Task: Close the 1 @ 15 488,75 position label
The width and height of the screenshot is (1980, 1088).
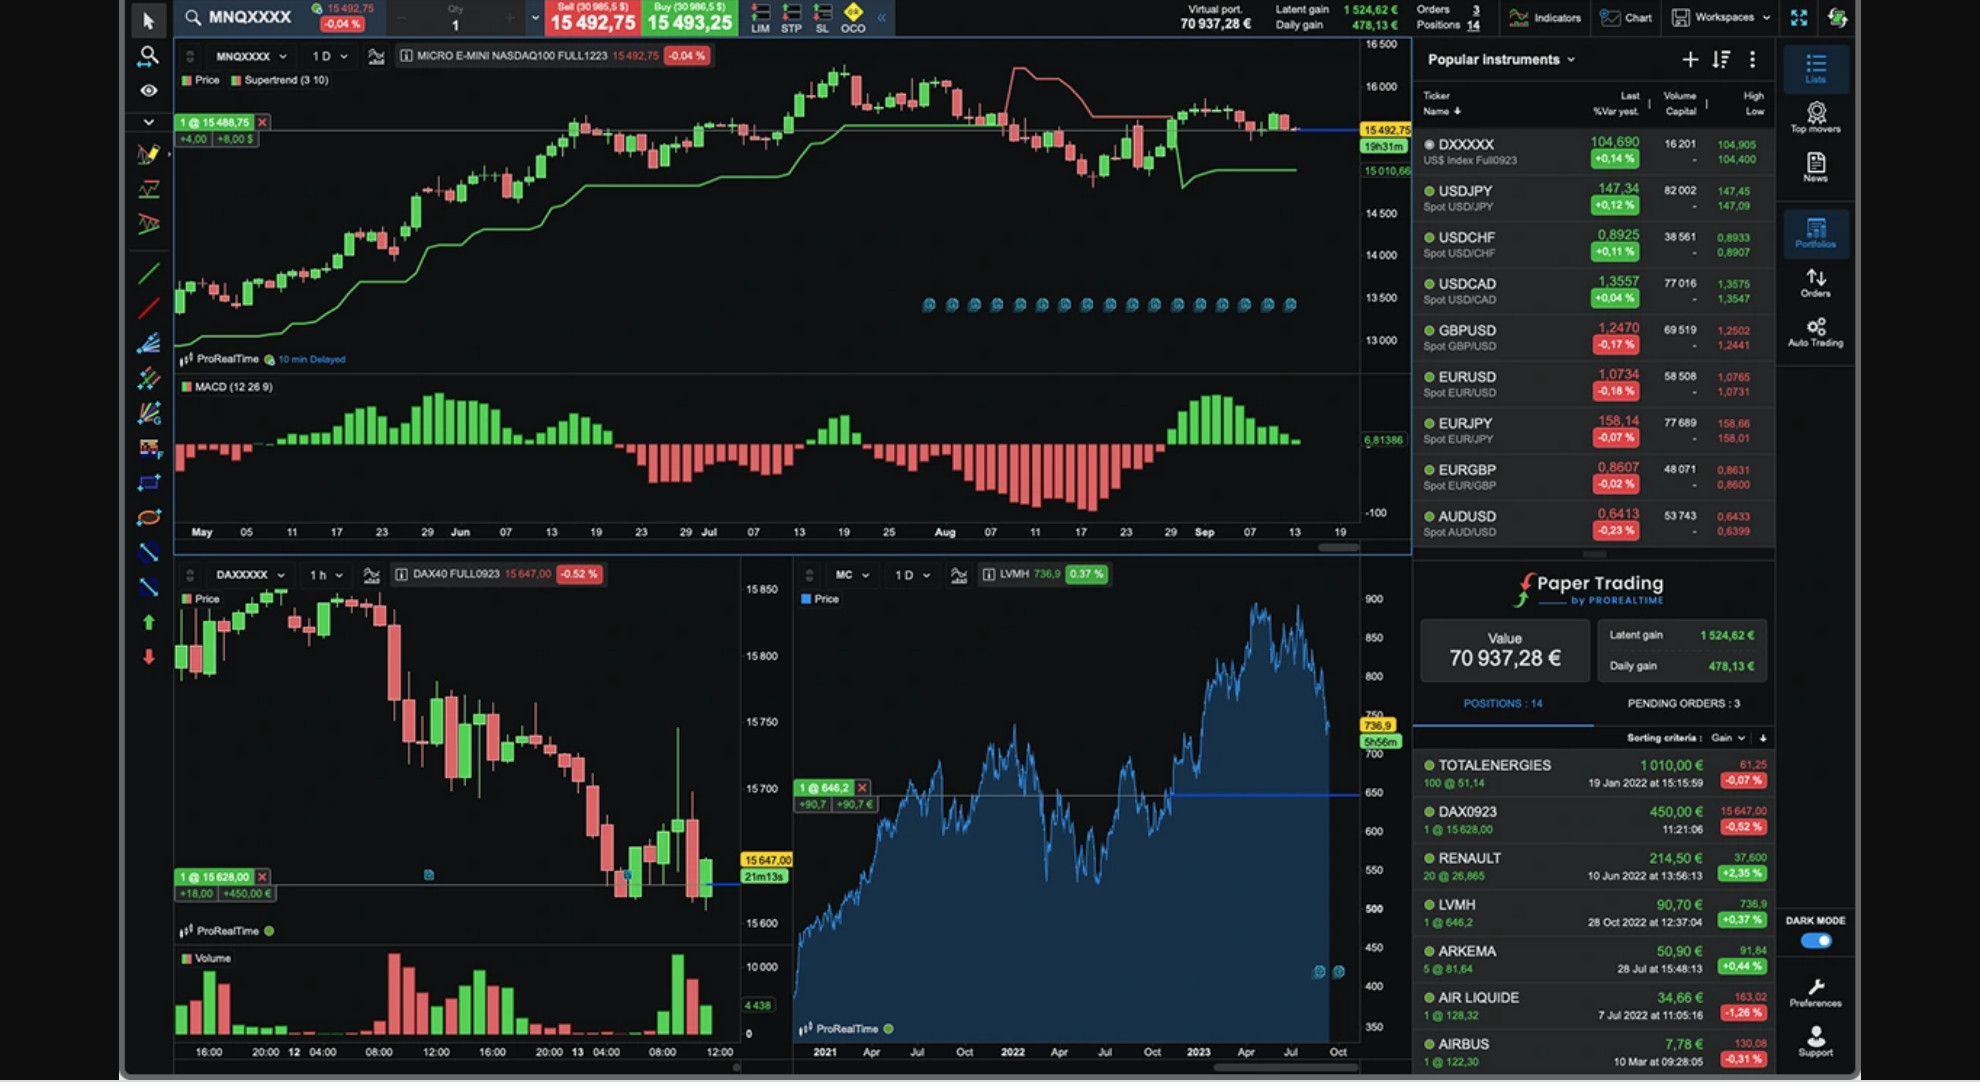Action: [262, 122]
